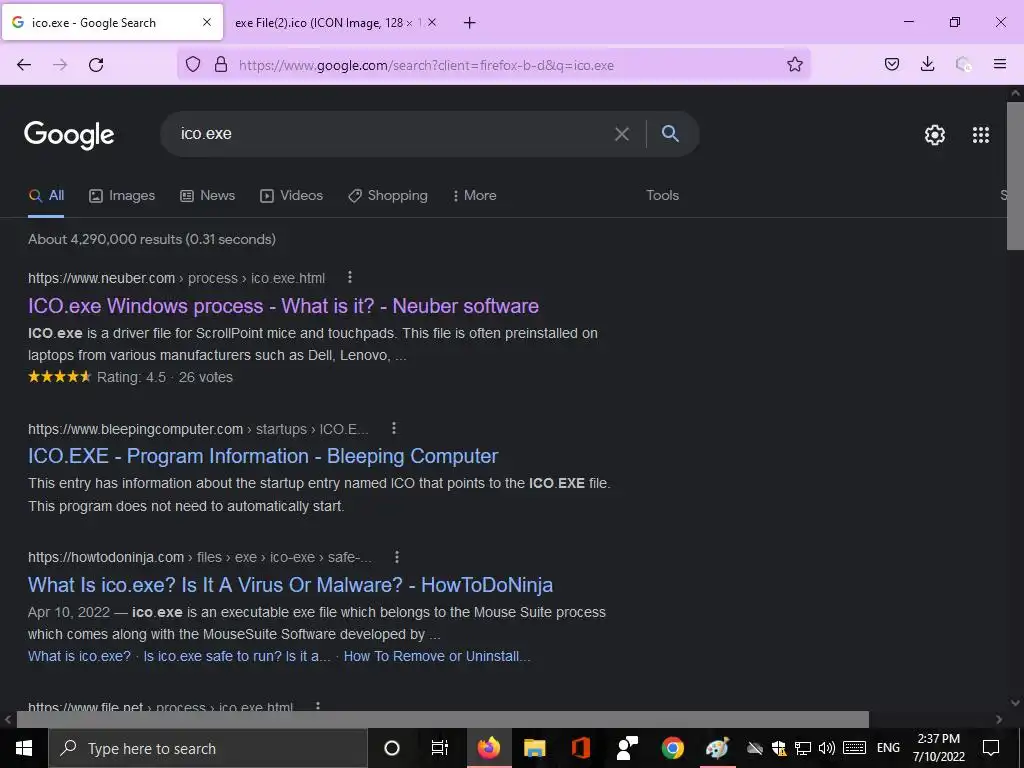
Task: Close the exe File(2).ico tab
Action: pos(432,22)
